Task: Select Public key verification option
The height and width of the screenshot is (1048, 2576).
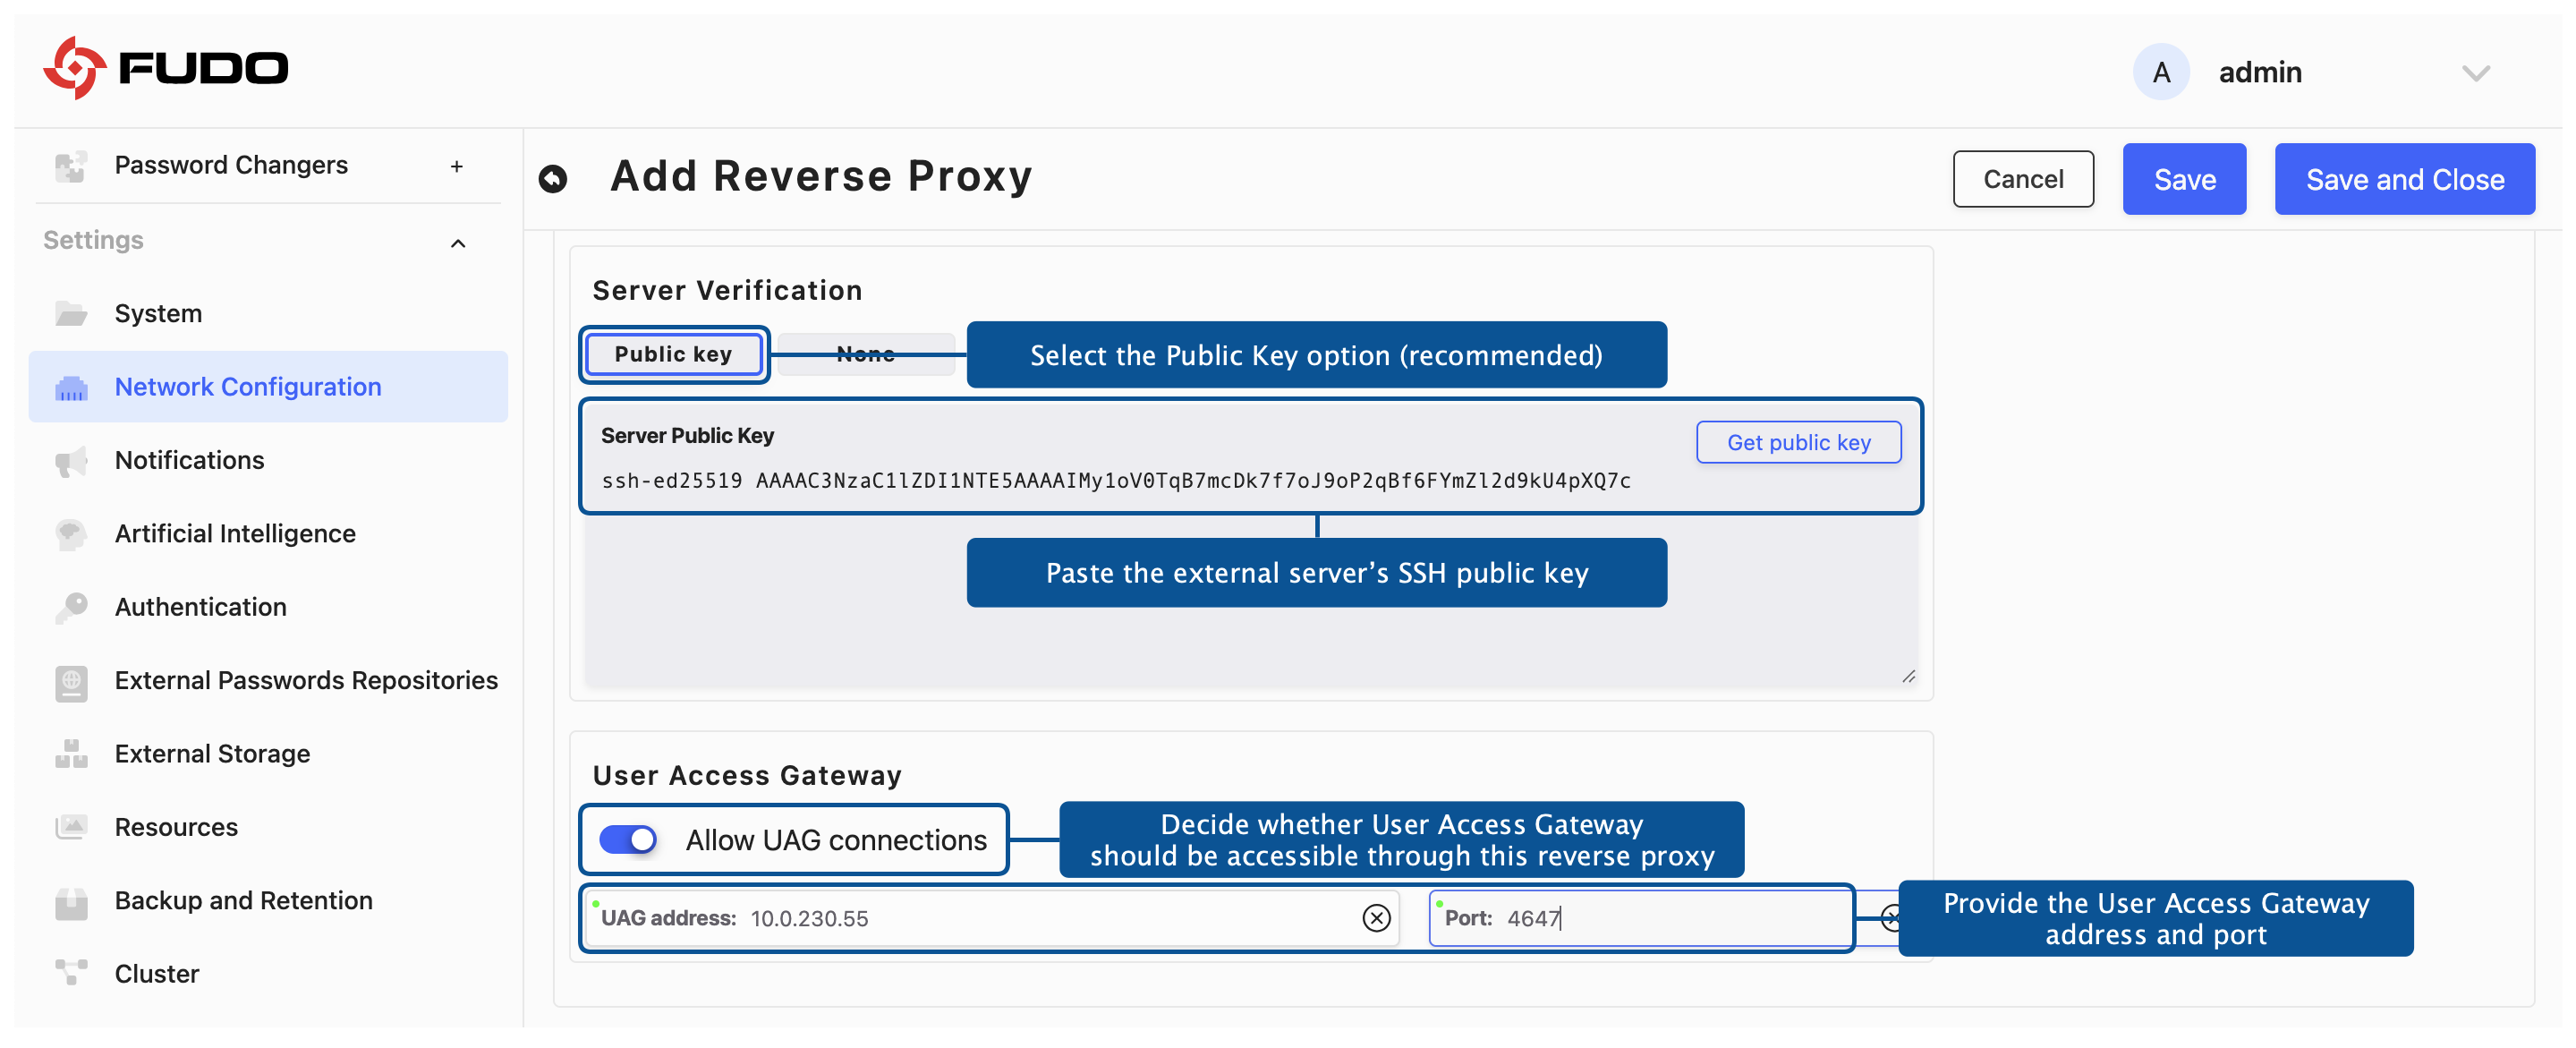Action: coord(673,354)
